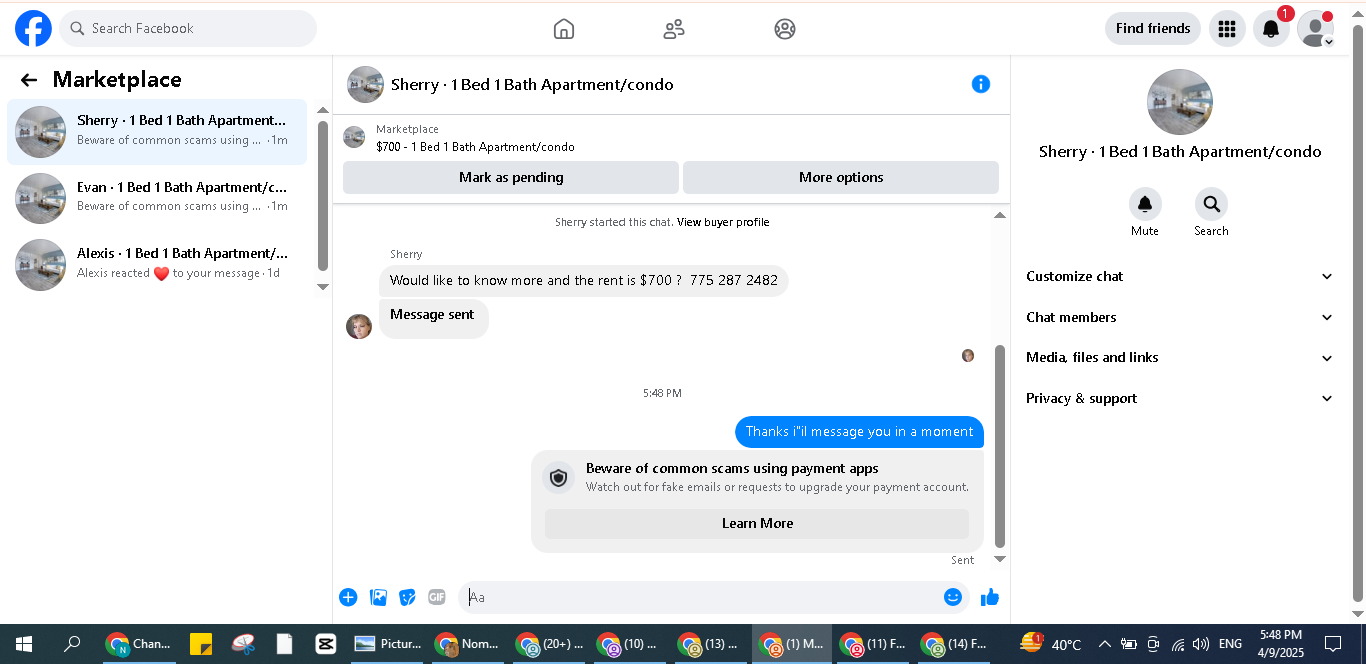This screenshot has width=1366, height=664.
Task: Choose a sticker
Action: click(x=407, y=597)
